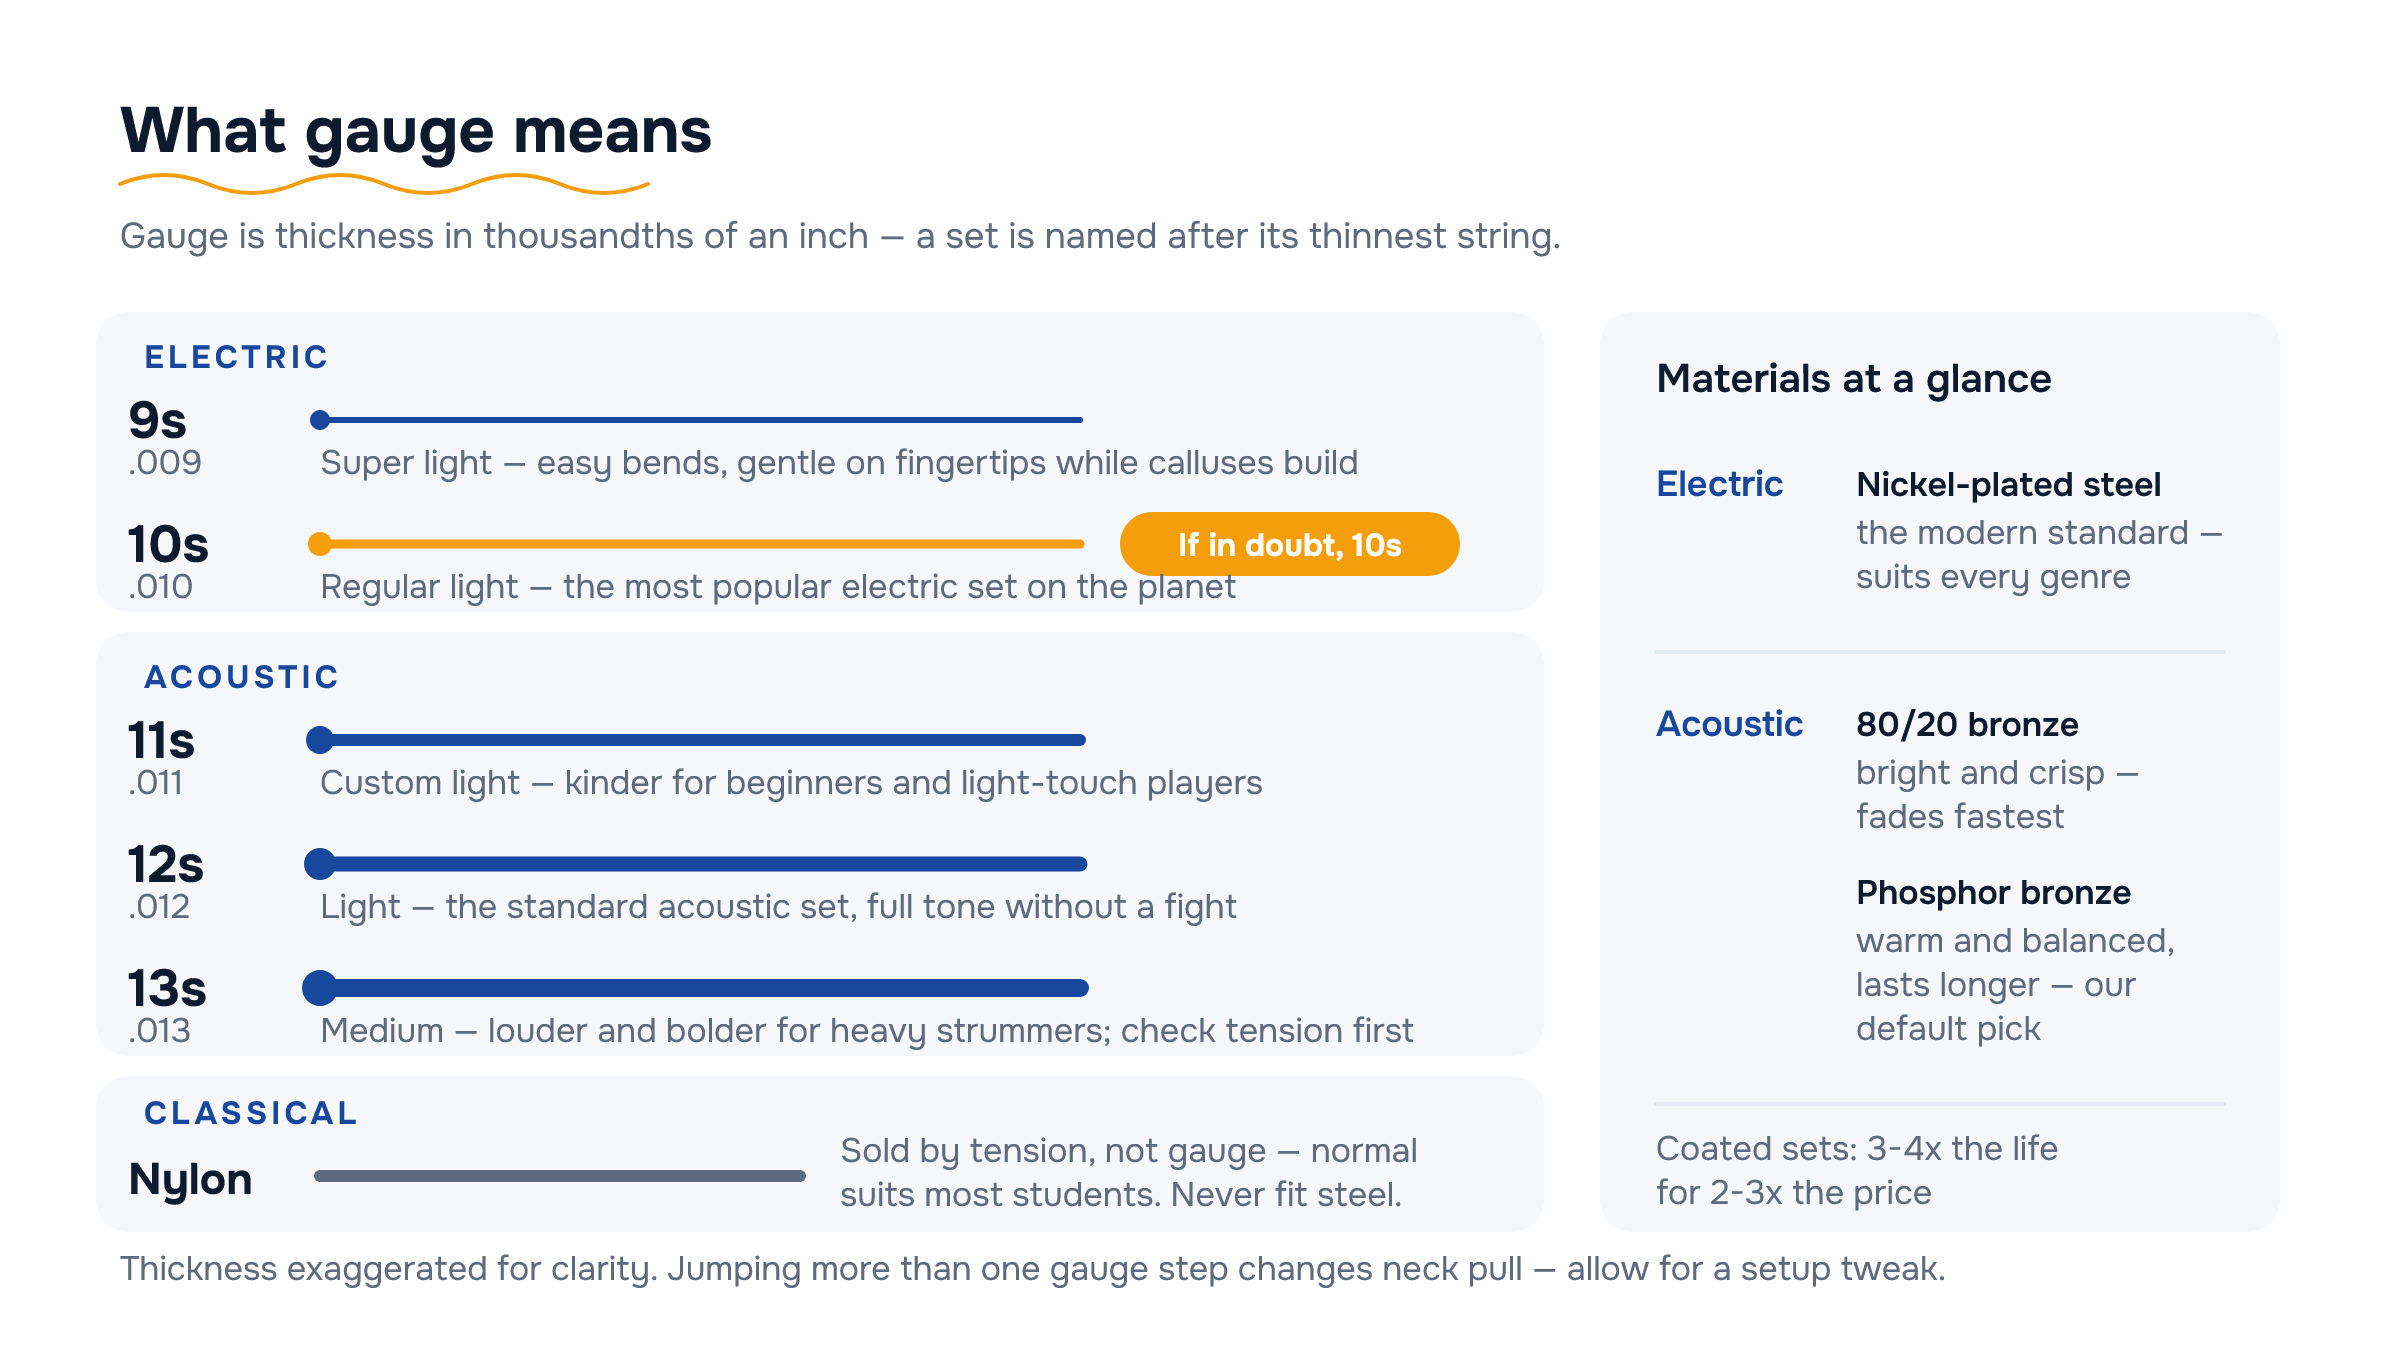Click the 'Materials at a glance' title
This screenshot has height=1350, width=2400.
click(x=1854, y=379)
